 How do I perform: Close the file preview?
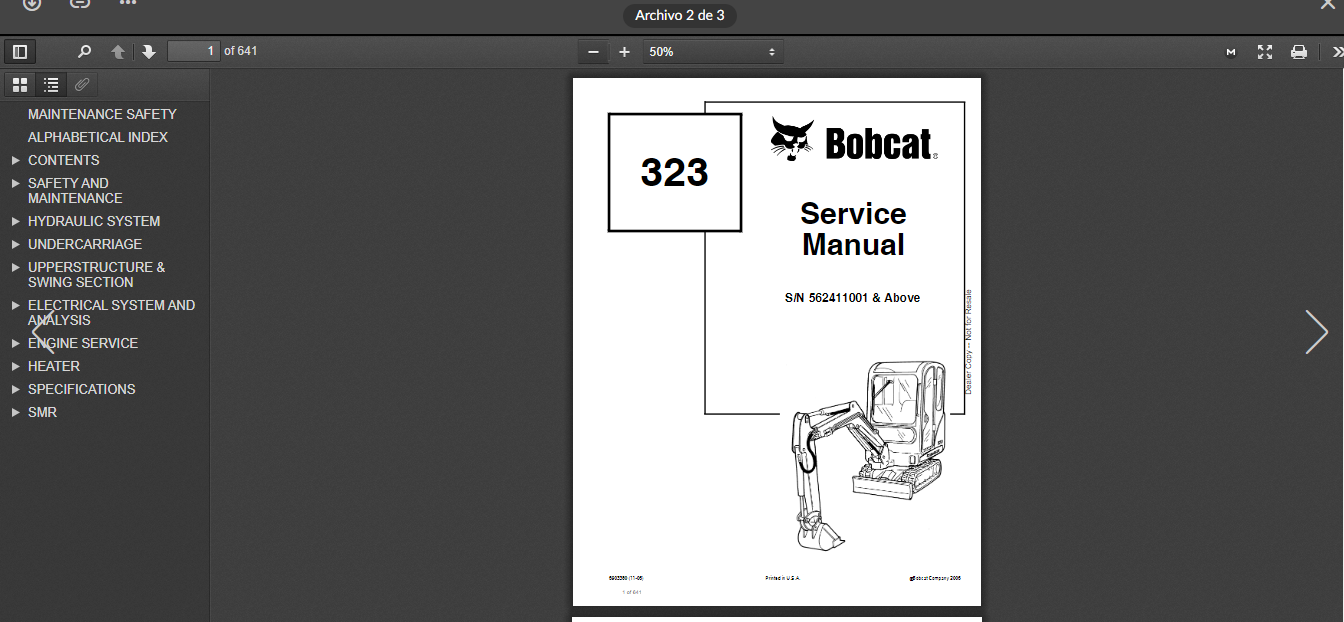click(x=1329, y=4)
